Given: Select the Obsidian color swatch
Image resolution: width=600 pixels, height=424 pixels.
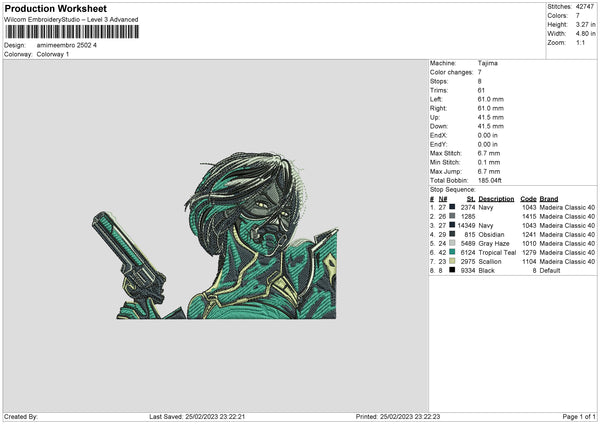Looking at the screenshot, I should 452,234.
